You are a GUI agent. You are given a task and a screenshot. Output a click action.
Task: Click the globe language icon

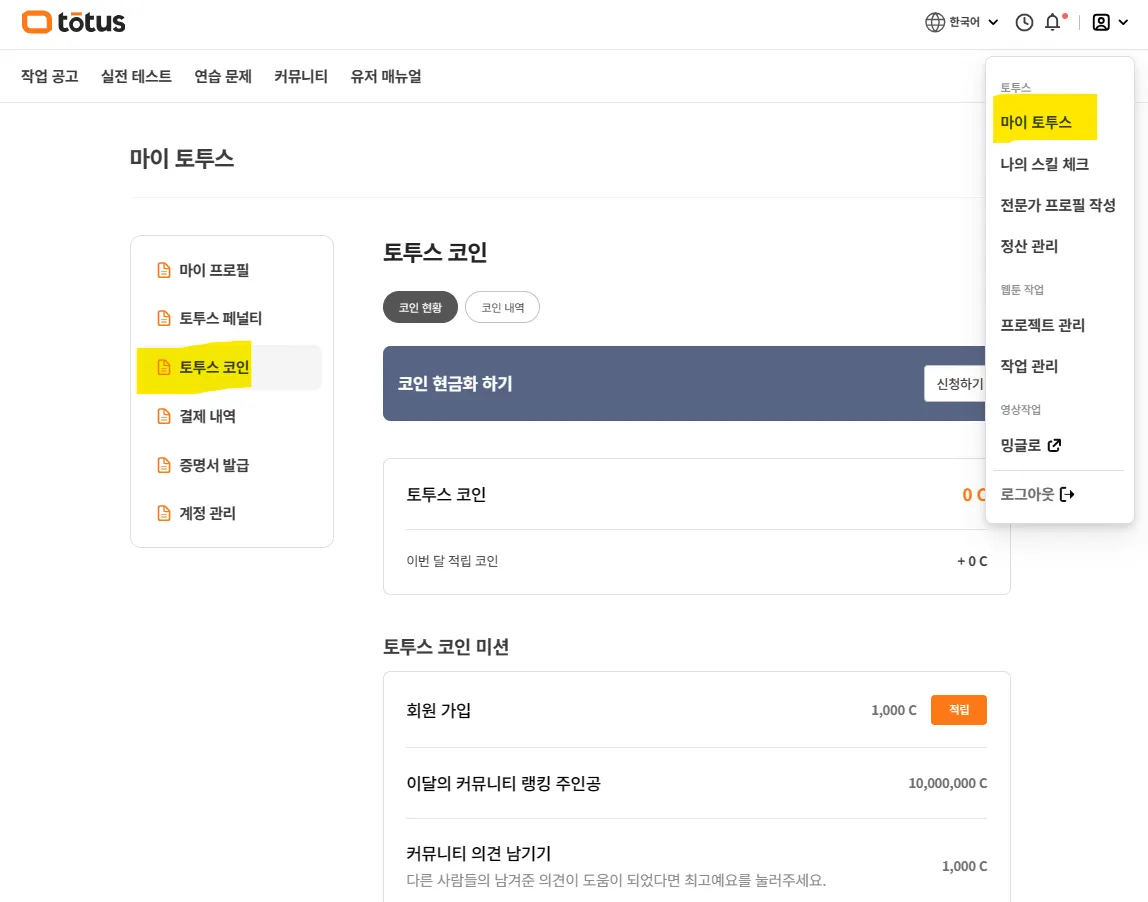pos(935,22)
